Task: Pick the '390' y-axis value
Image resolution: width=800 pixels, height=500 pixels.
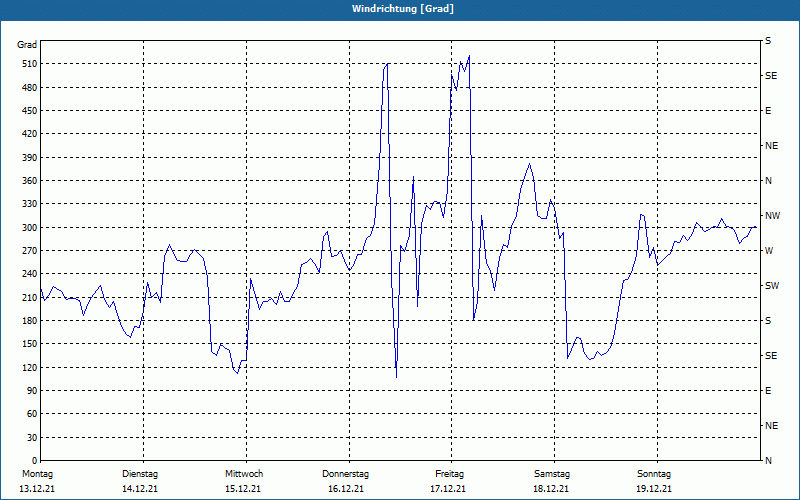Action: pos(30,157)
